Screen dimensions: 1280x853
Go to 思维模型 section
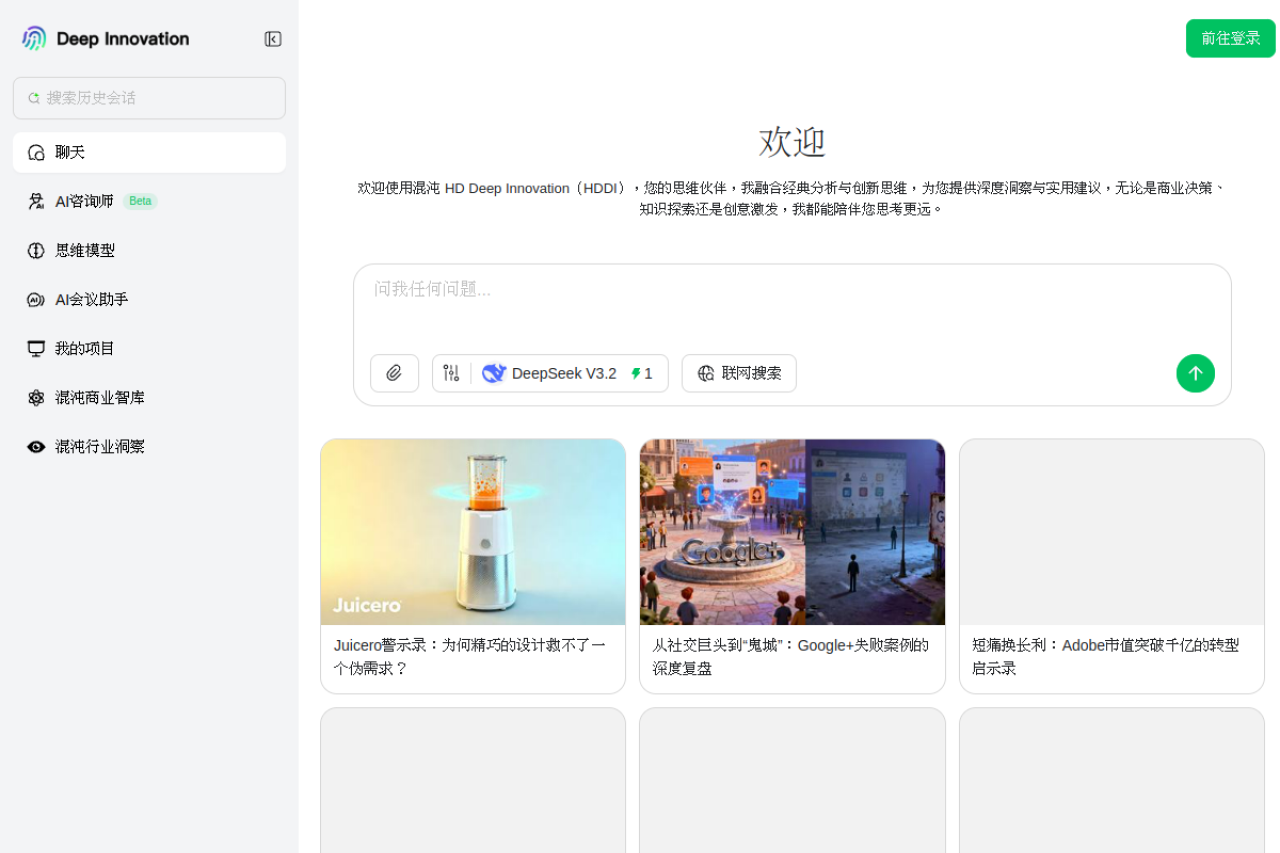[149, 251]
